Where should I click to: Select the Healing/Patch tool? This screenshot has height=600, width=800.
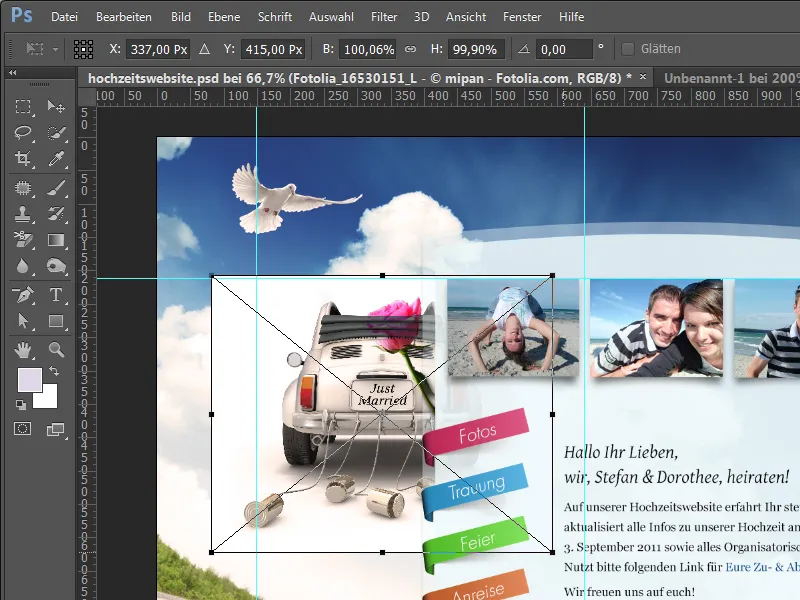23,188
